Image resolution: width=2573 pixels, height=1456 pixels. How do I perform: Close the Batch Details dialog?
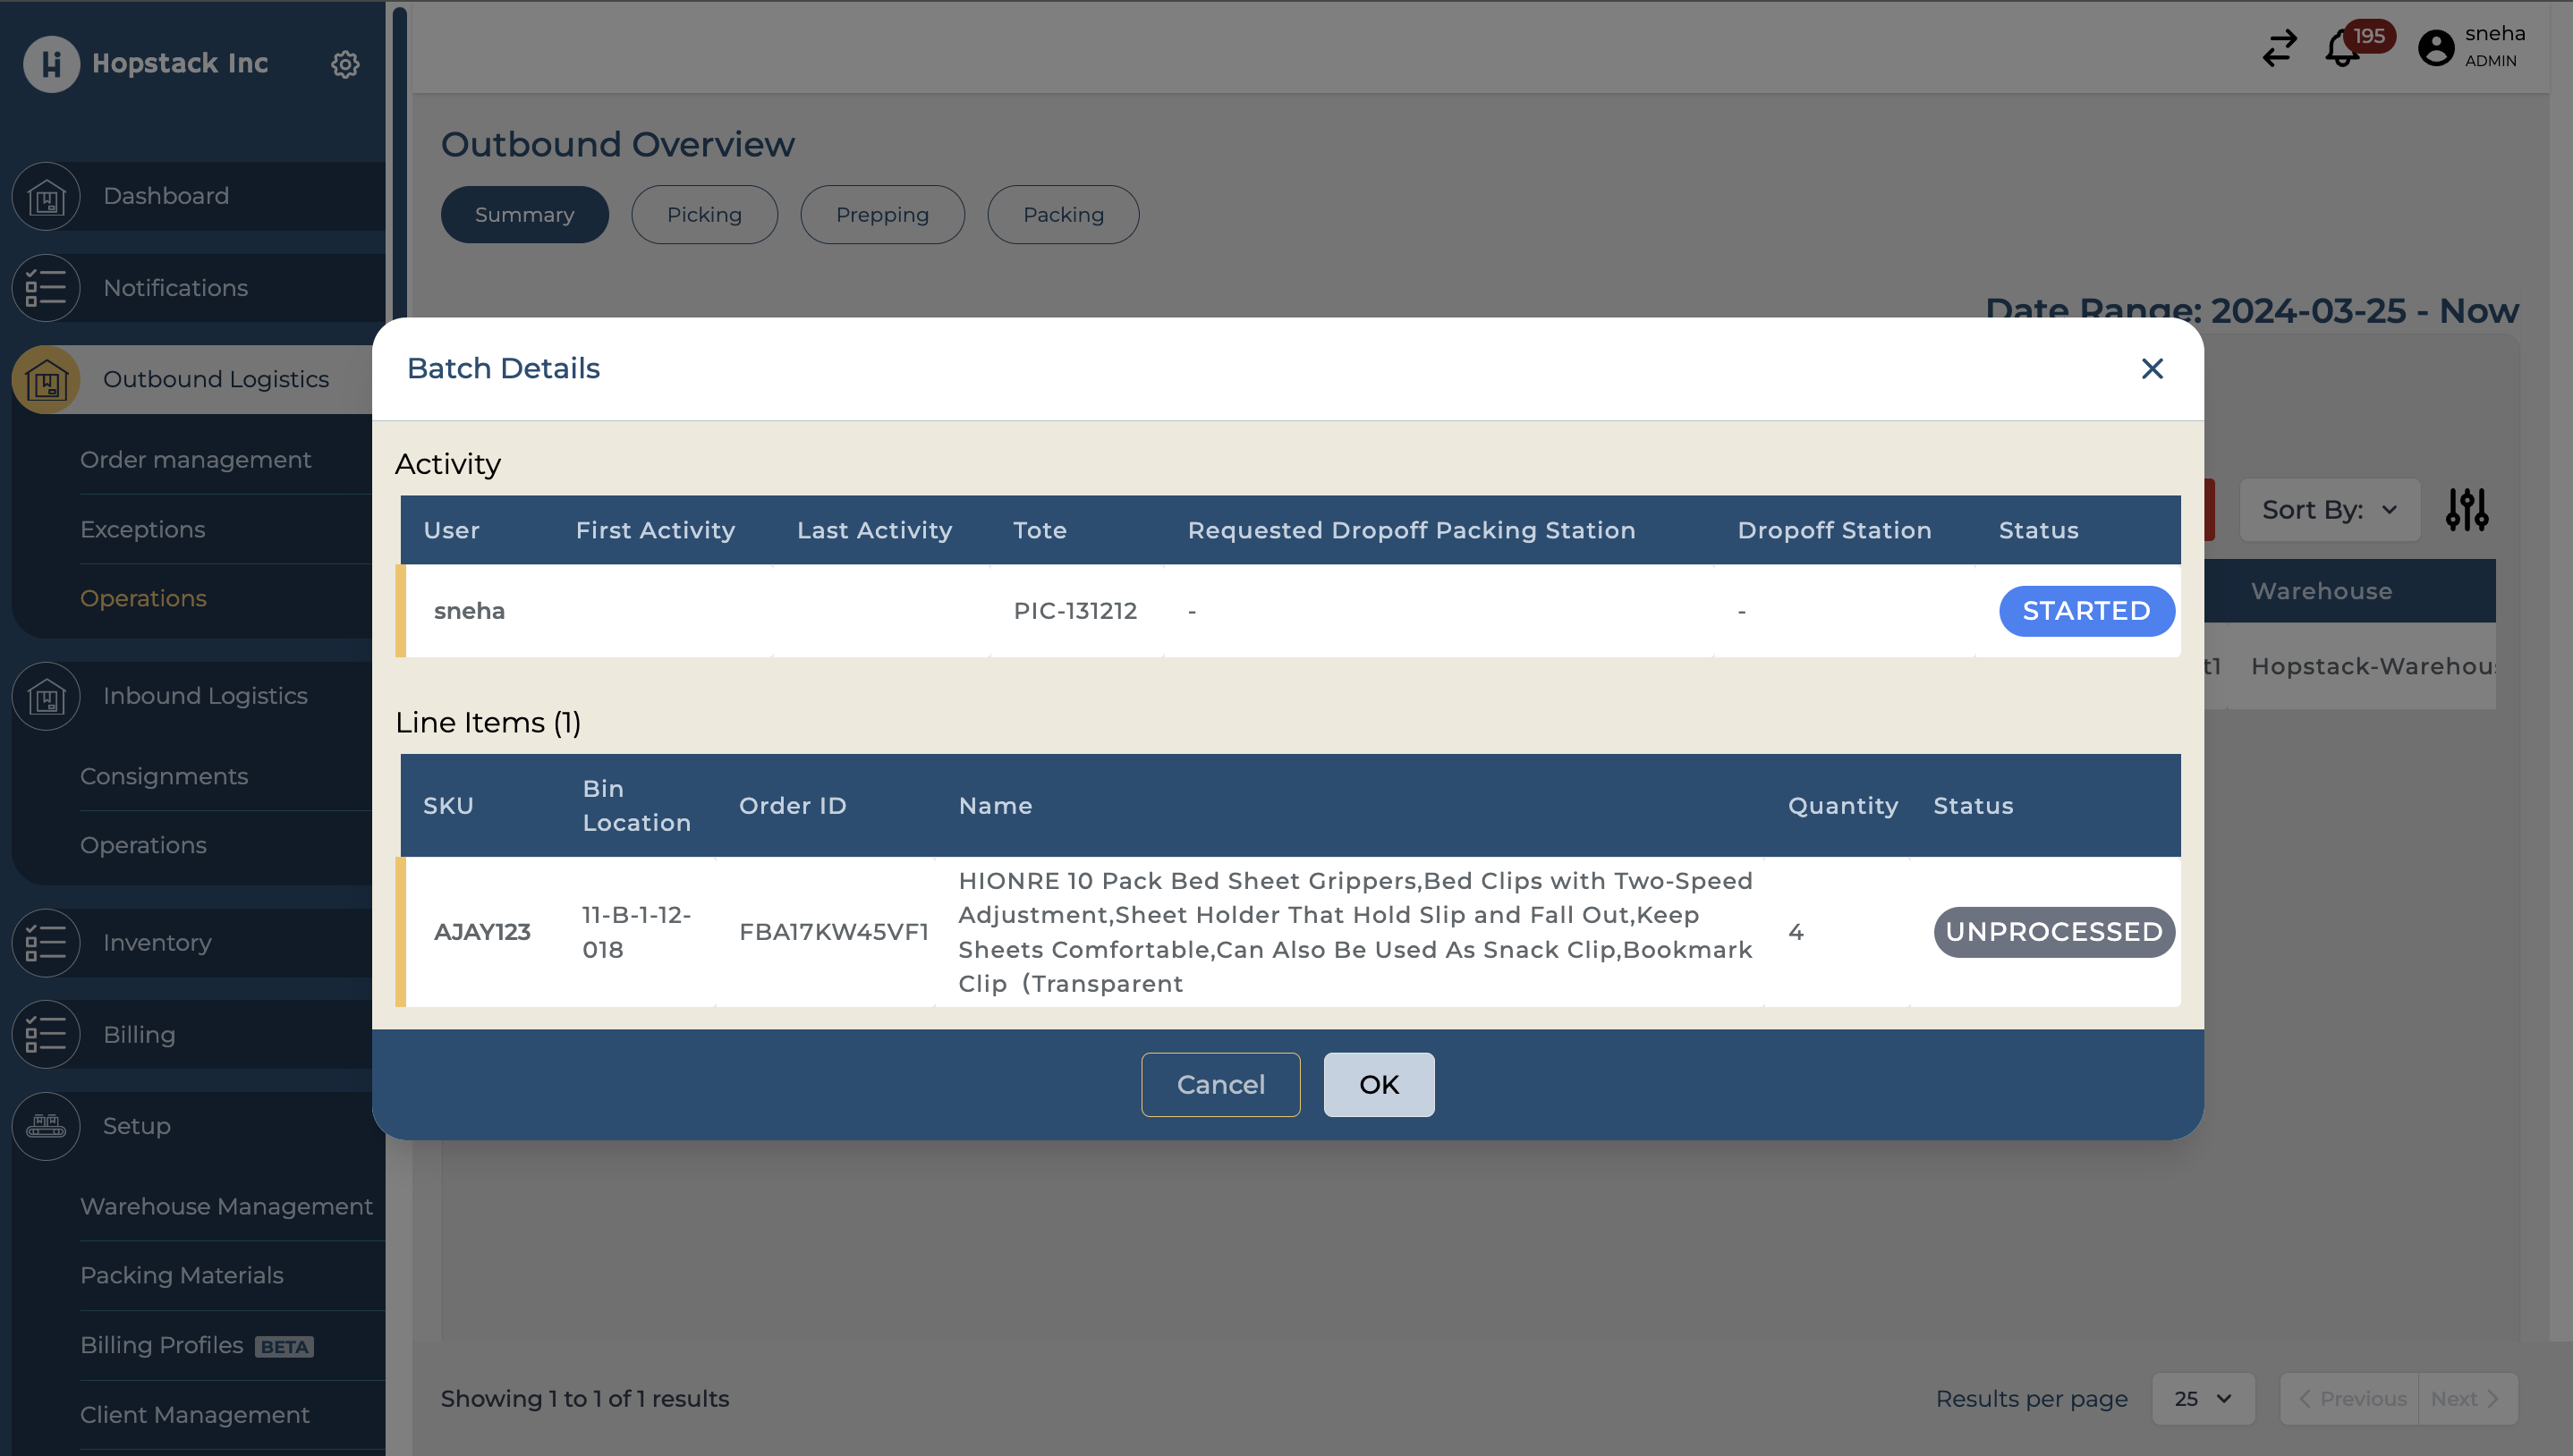pos(2152,369)
